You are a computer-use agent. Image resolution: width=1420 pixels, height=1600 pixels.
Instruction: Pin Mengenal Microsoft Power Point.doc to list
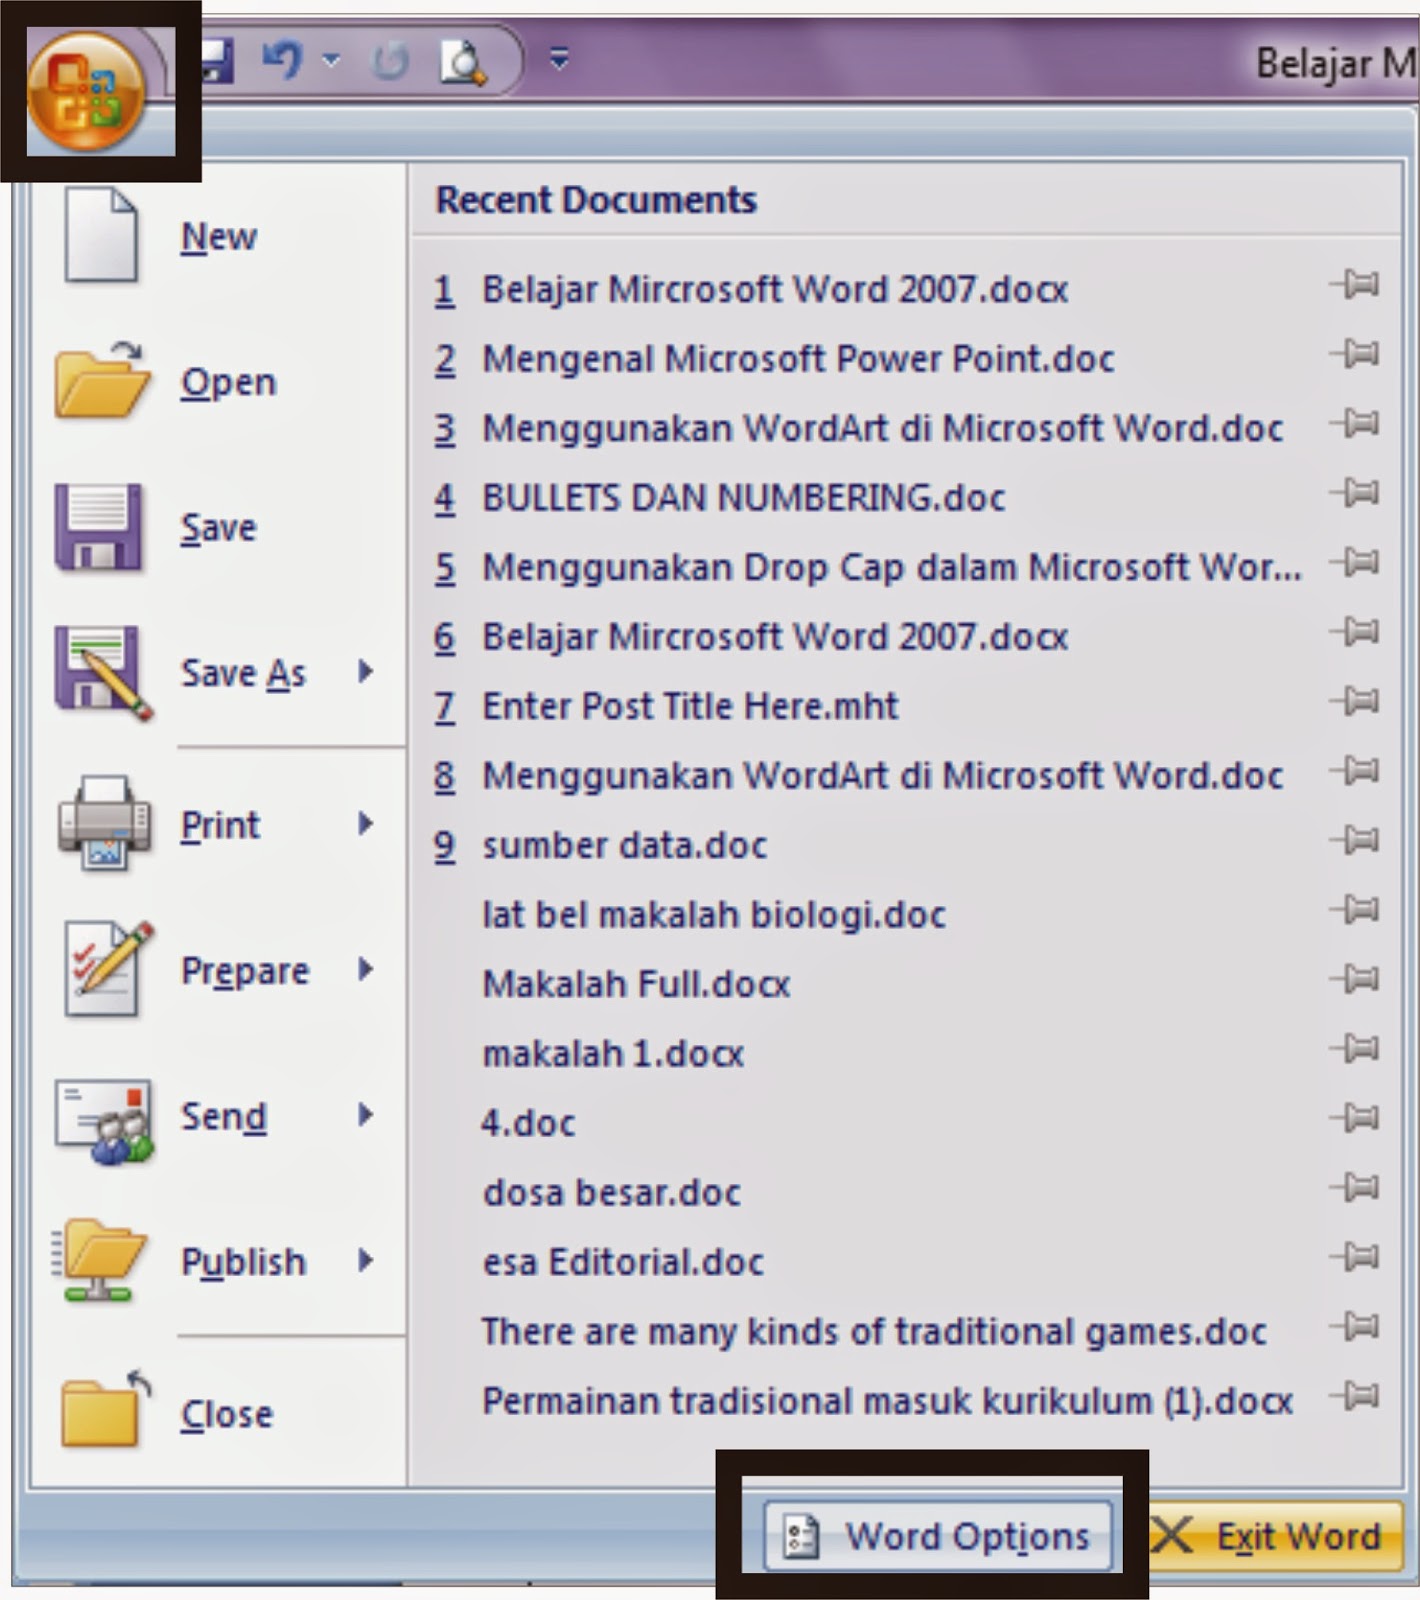pos(1355,354)
